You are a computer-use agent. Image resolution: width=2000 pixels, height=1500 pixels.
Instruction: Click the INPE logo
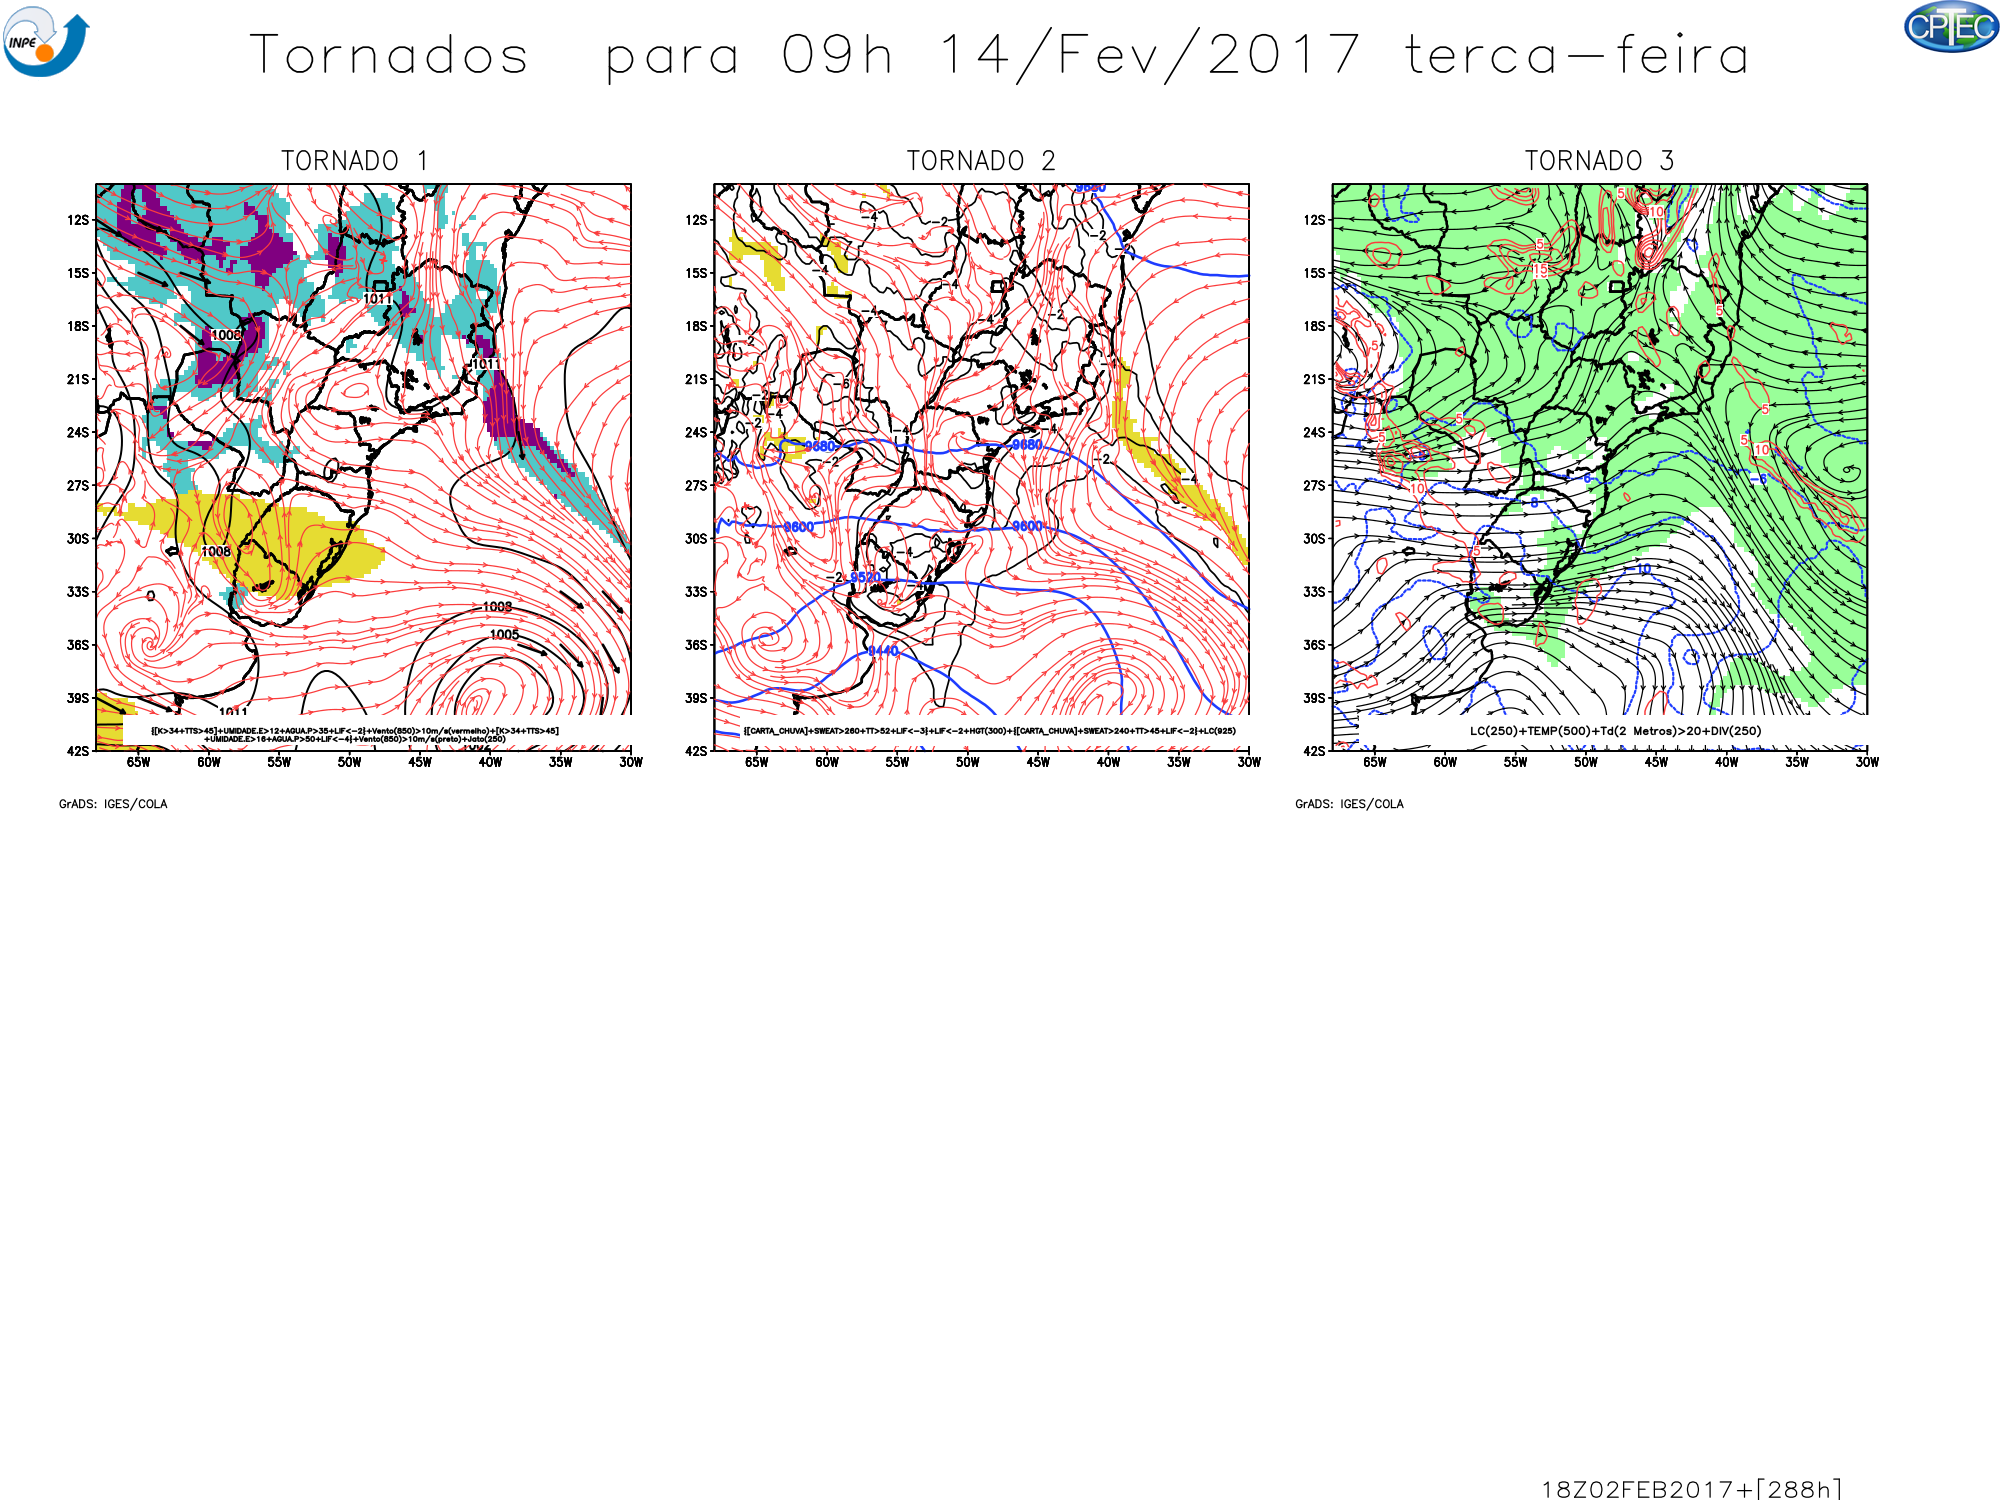(46, 40)
